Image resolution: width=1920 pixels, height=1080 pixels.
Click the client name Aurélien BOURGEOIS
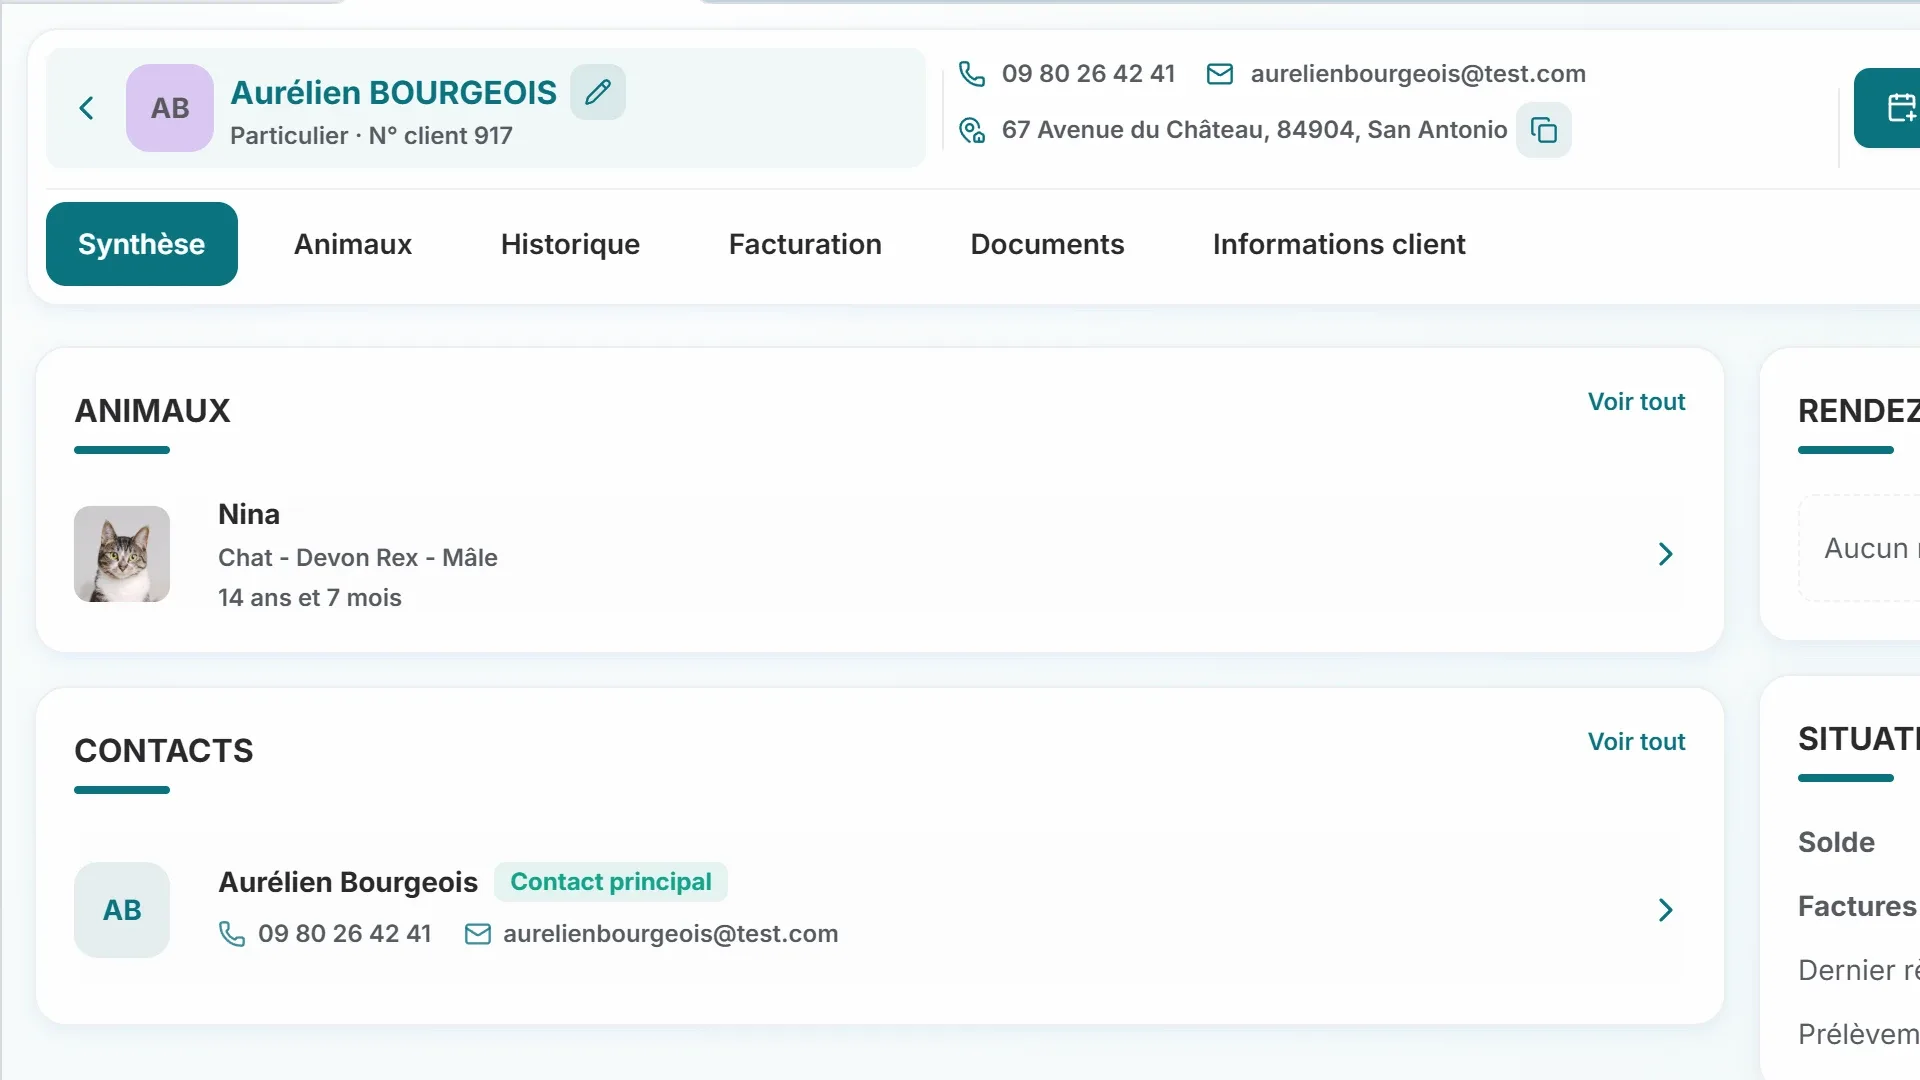pos(393,92)
